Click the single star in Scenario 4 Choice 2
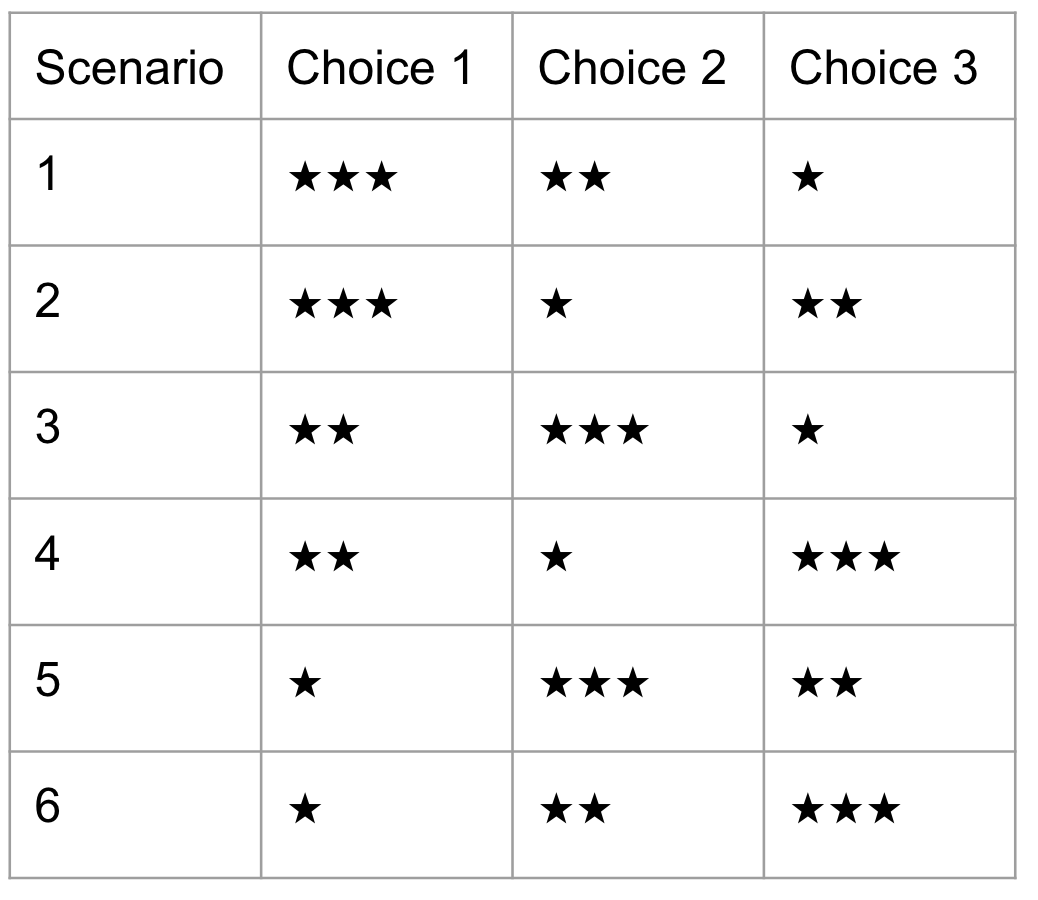This screenshot has height=900, width=1038. tap(556, 557)
